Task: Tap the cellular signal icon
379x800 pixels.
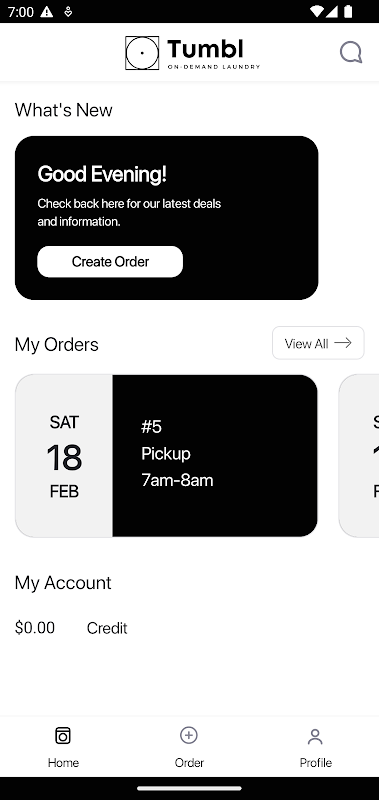Action: 333,11
